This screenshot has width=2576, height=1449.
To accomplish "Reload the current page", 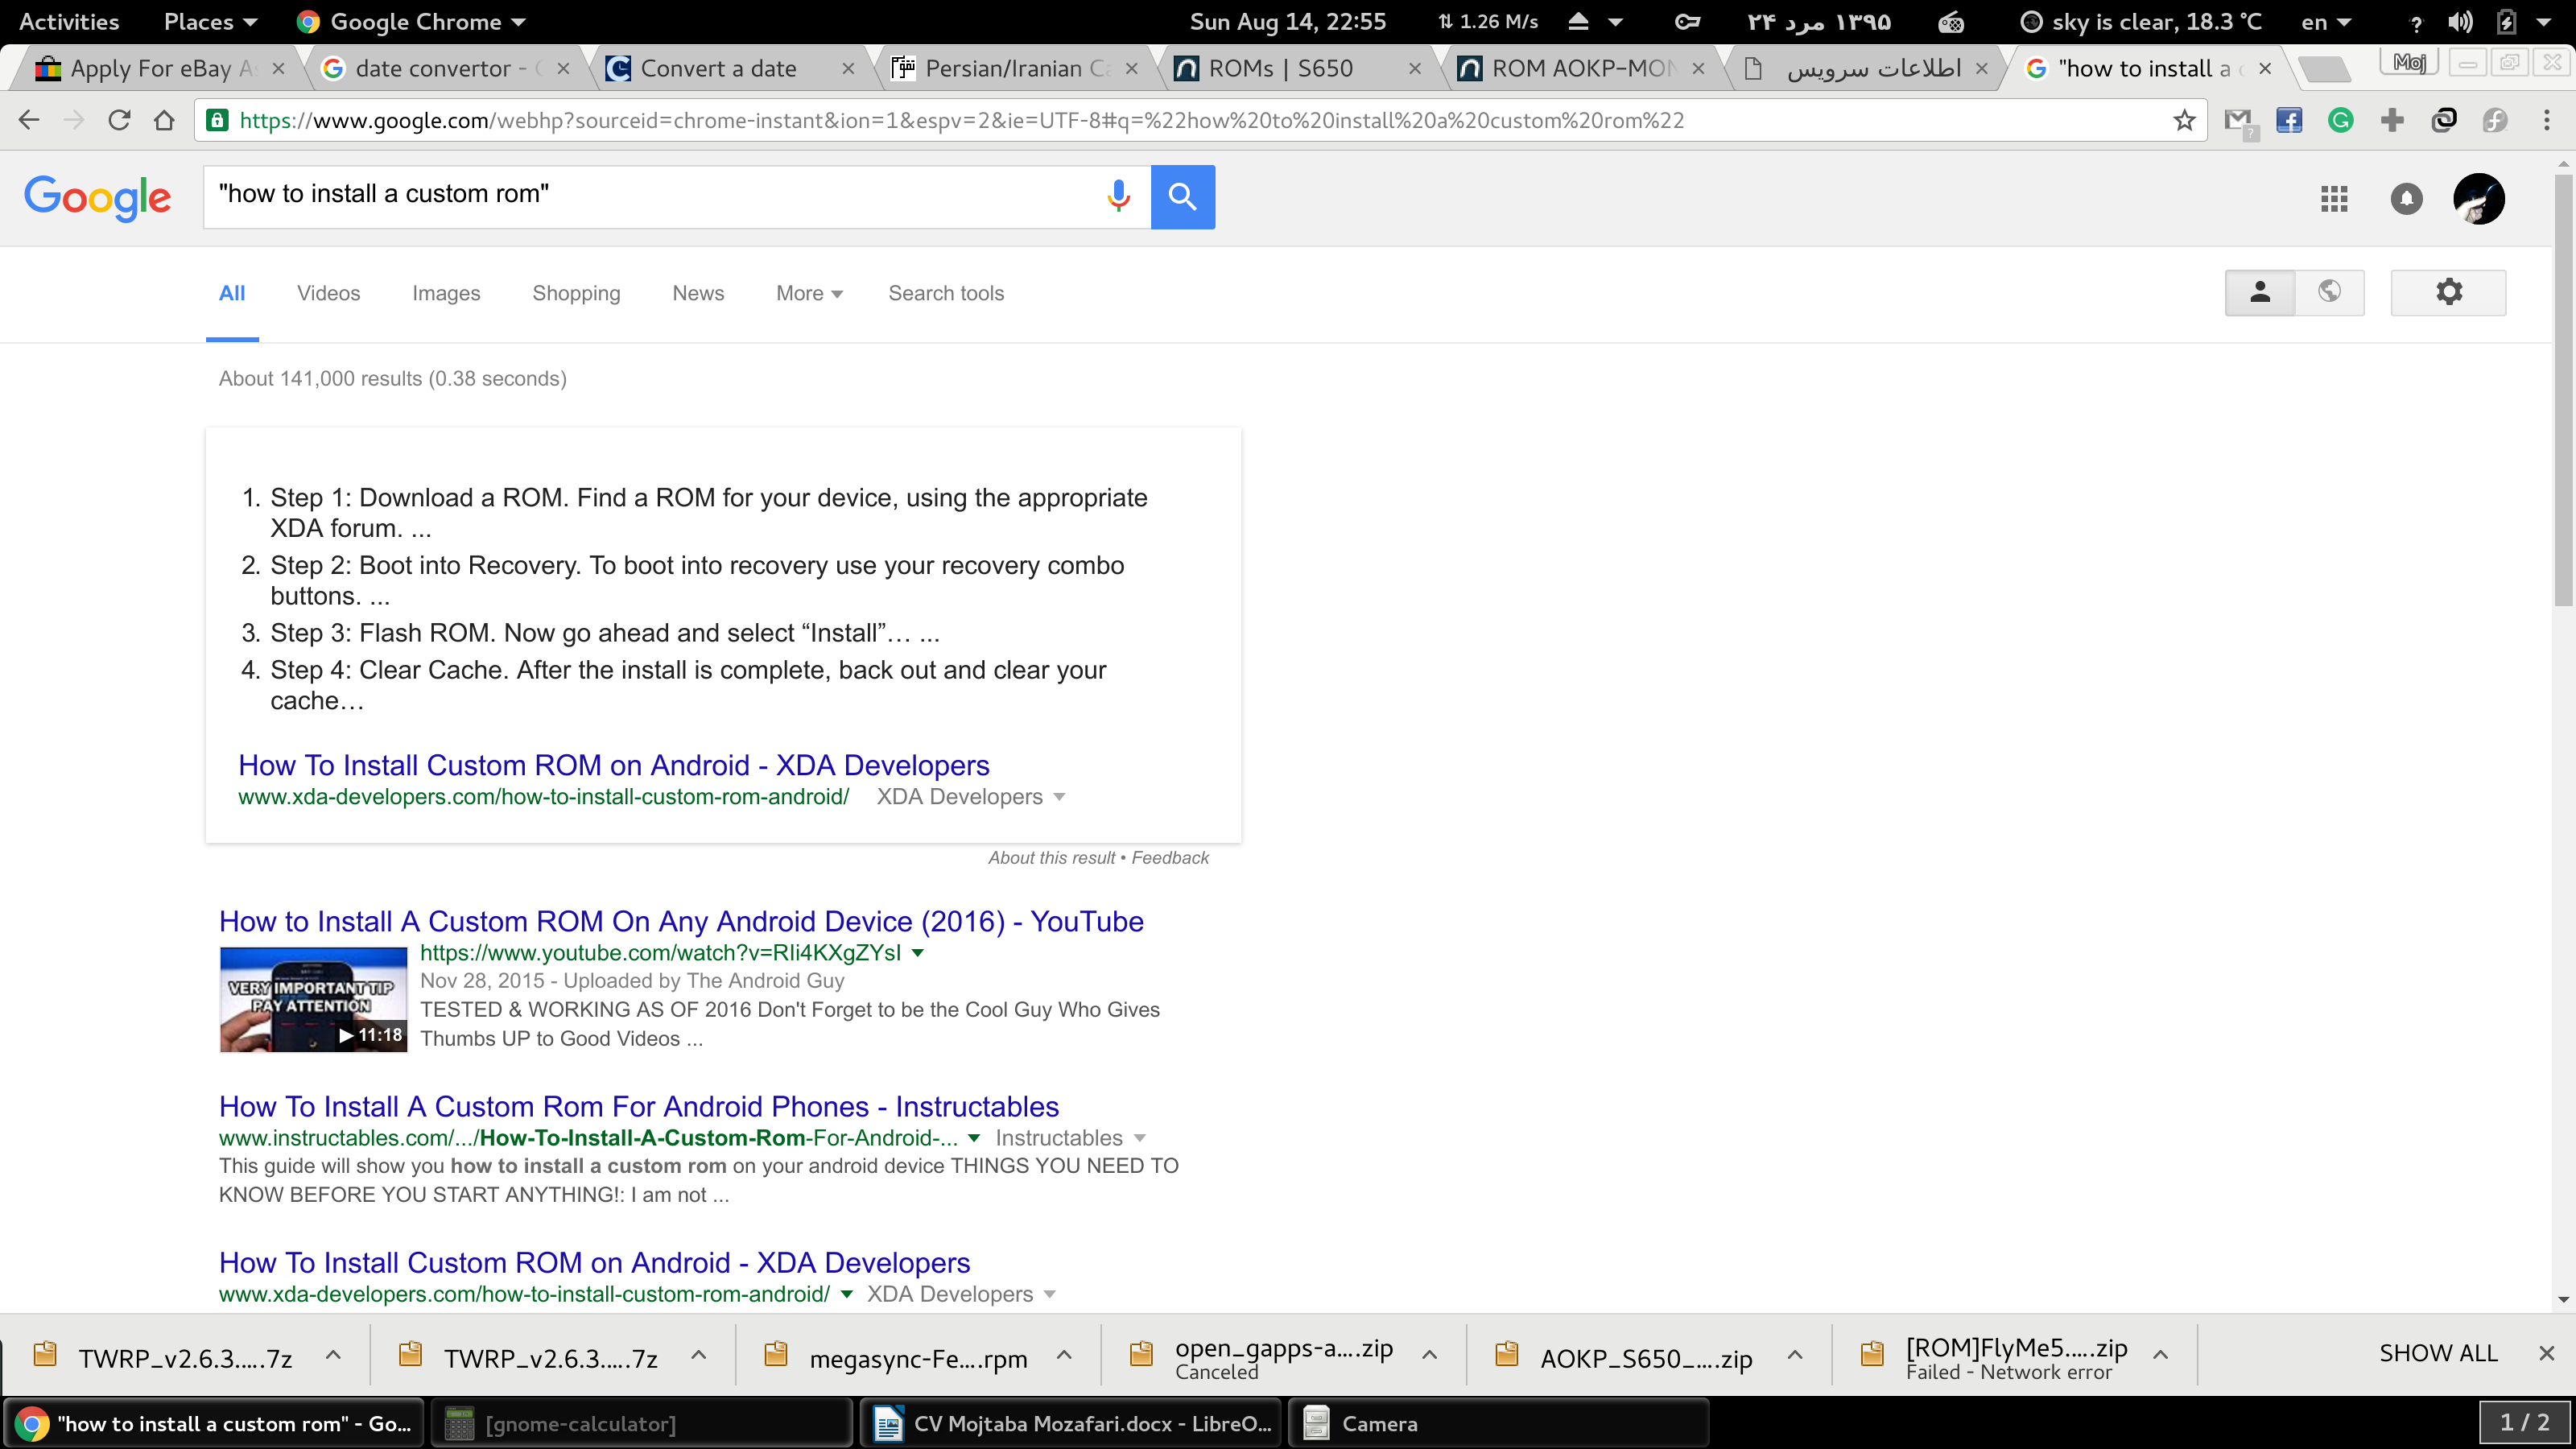I will (119, 121).
